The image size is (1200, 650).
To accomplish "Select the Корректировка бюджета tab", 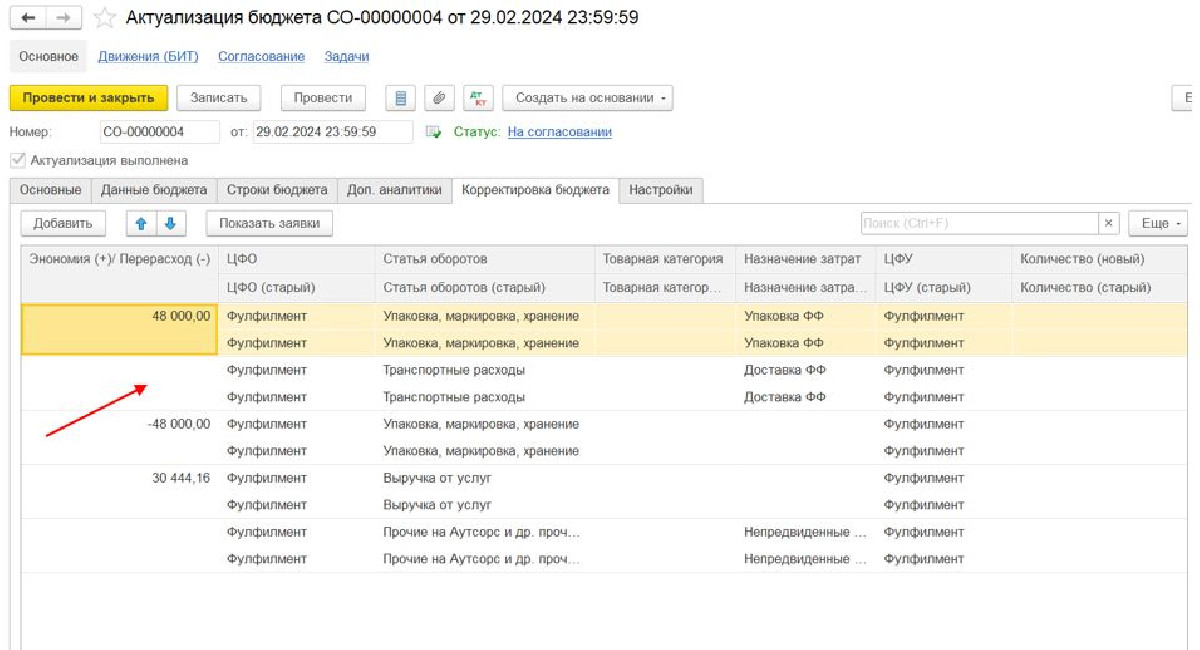I will tap(535, 190).
